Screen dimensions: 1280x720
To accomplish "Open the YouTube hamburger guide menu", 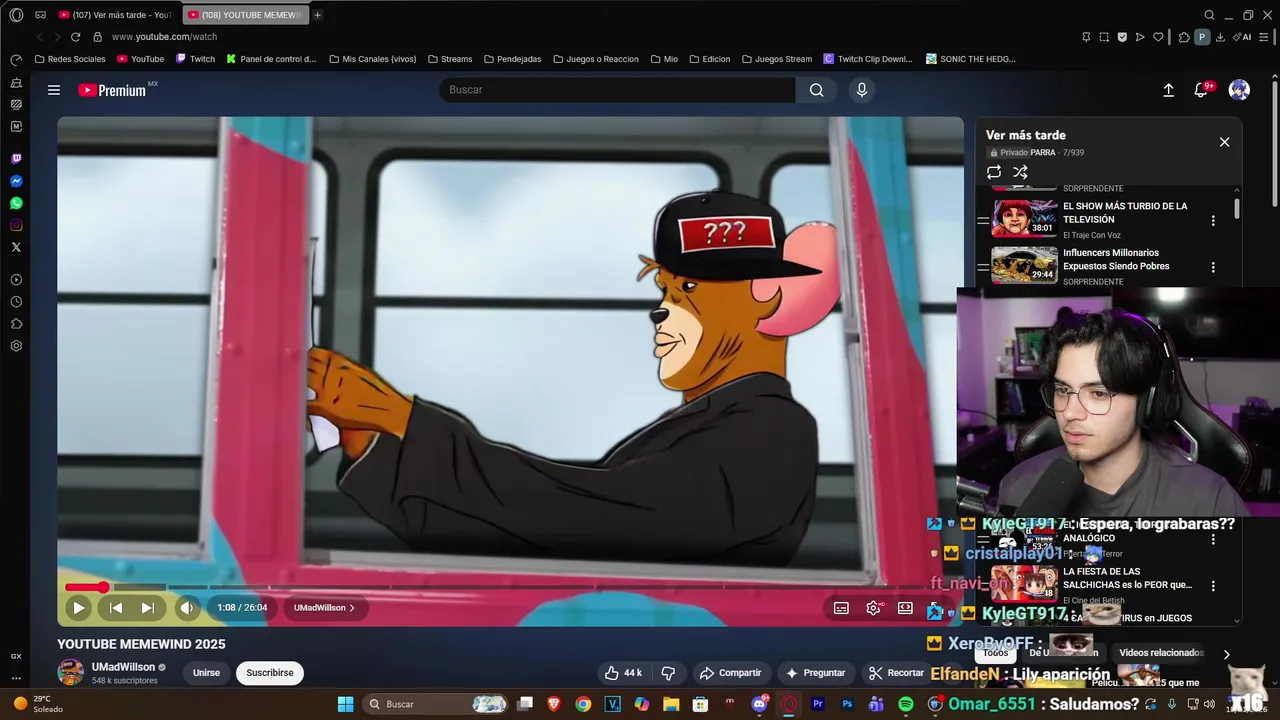I will [54, 90].
